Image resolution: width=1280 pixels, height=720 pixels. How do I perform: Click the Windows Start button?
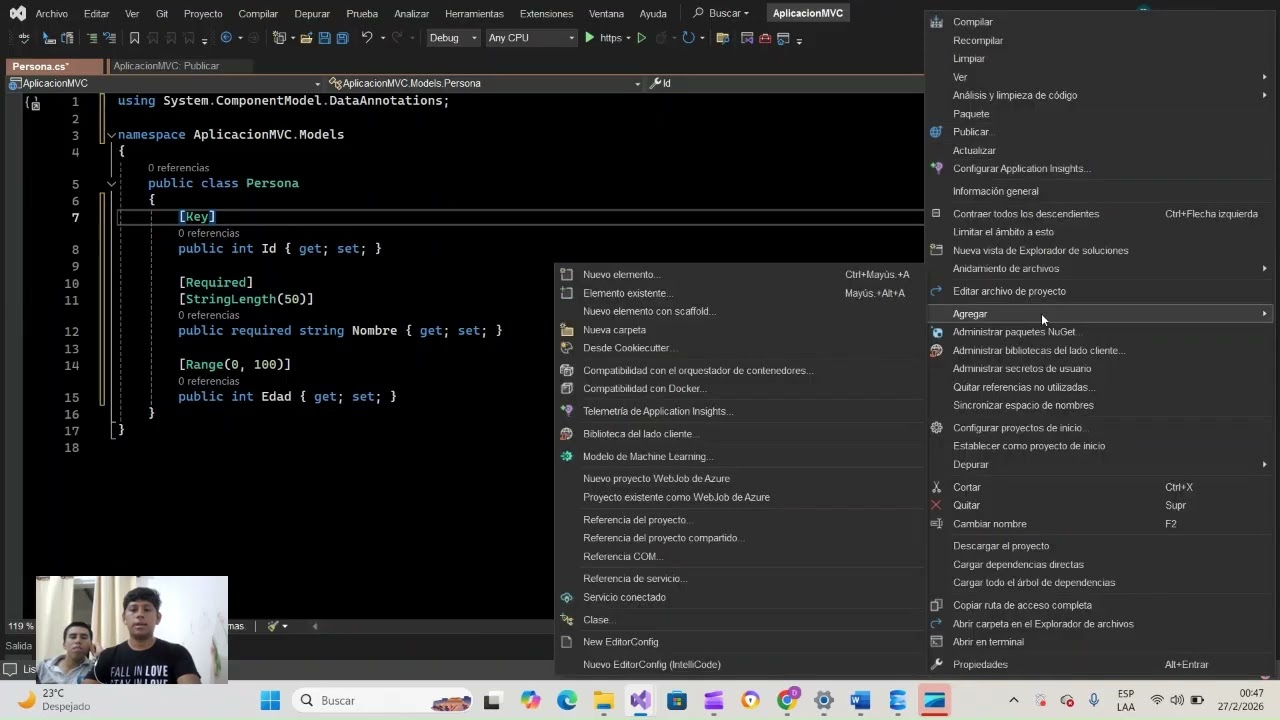(270, 700)
